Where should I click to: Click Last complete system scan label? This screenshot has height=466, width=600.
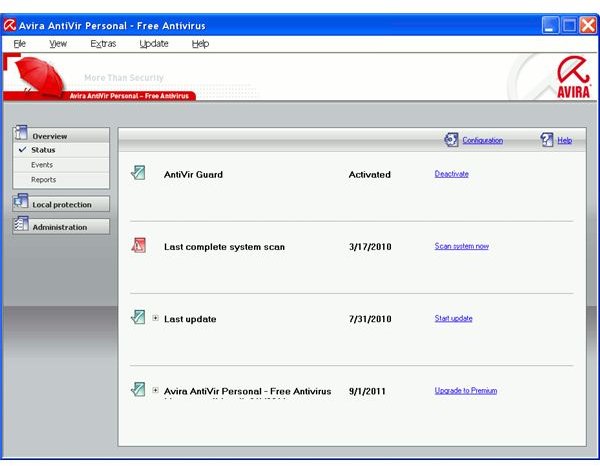(x=224, y=247)
